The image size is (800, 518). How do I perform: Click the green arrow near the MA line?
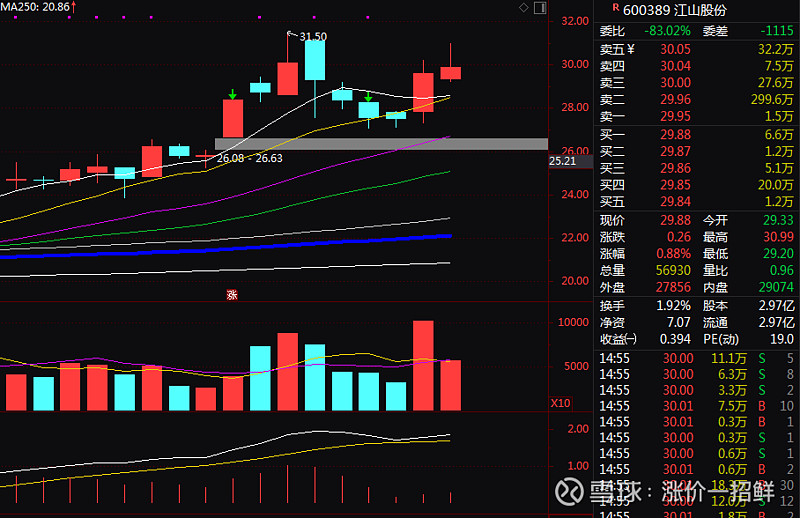(368, 97)
